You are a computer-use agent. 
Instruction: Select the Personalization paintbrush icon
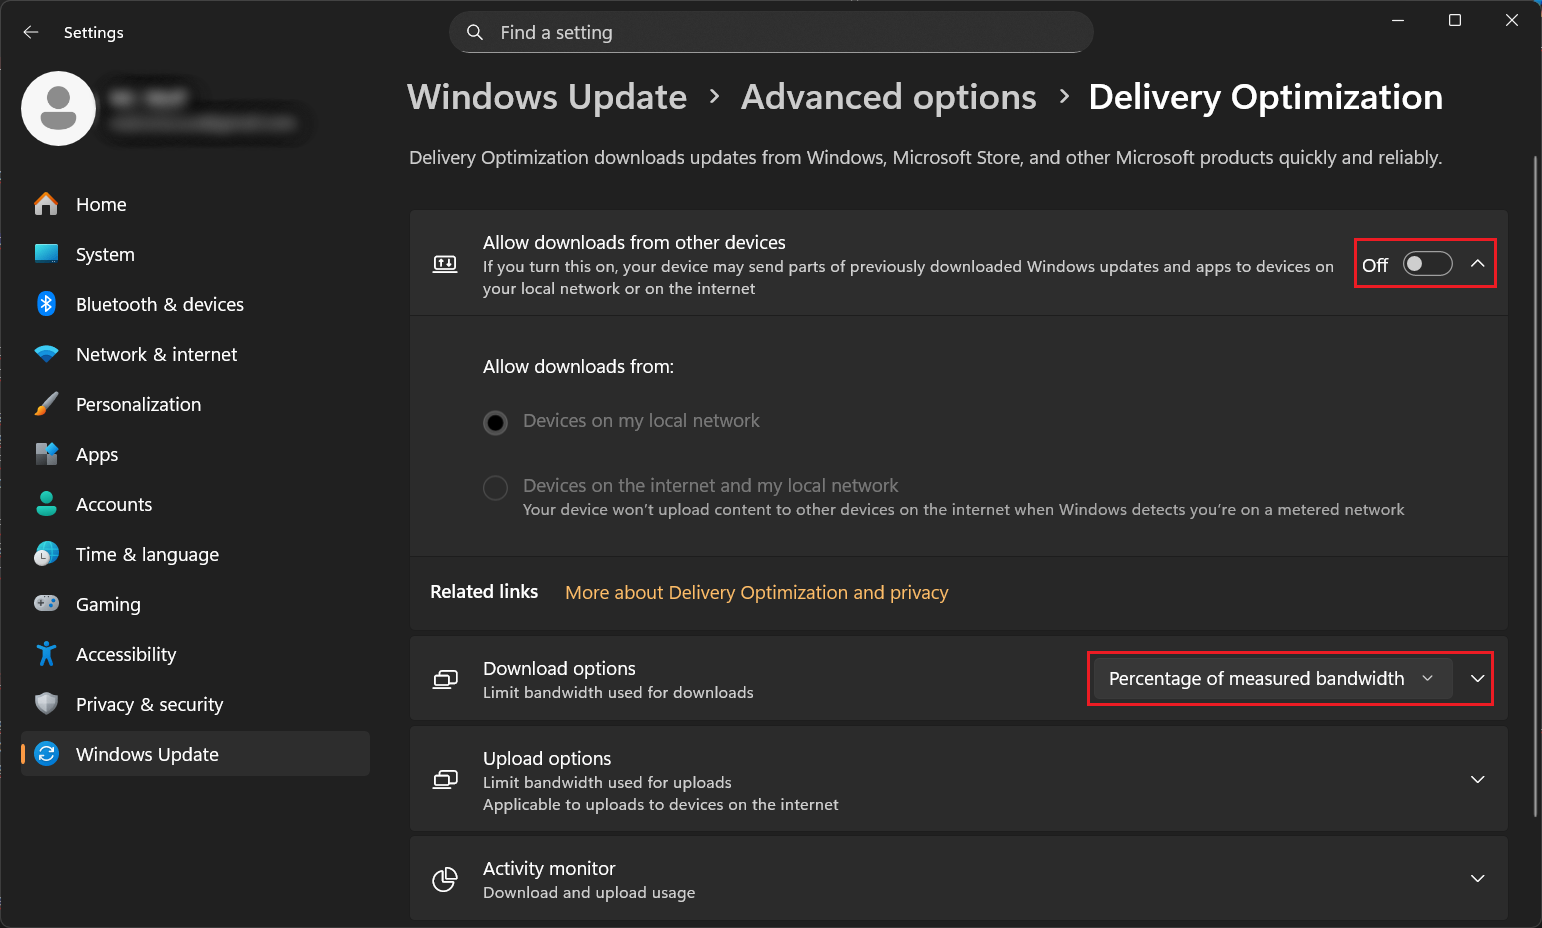coord(46,404)
